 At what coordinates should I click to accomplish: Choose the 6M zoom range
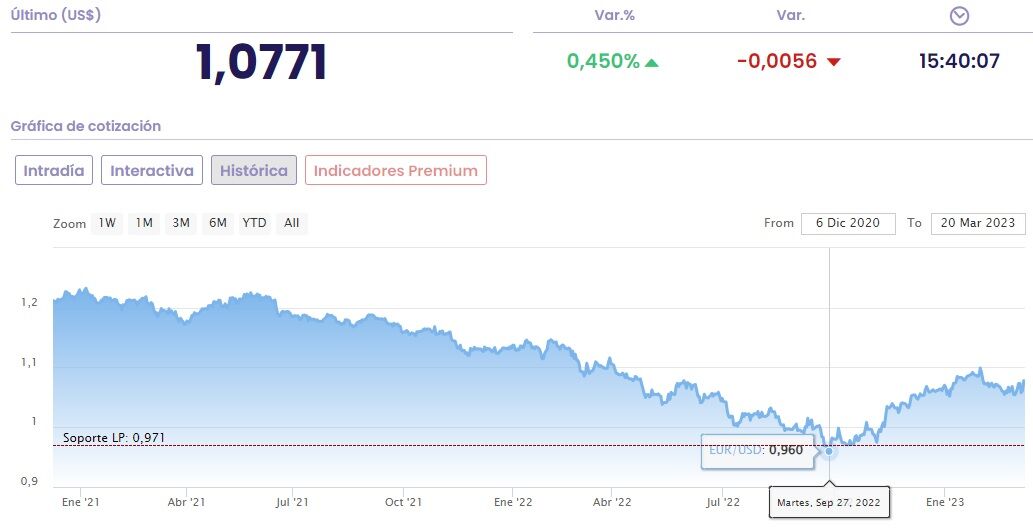(x=218, y=223)
